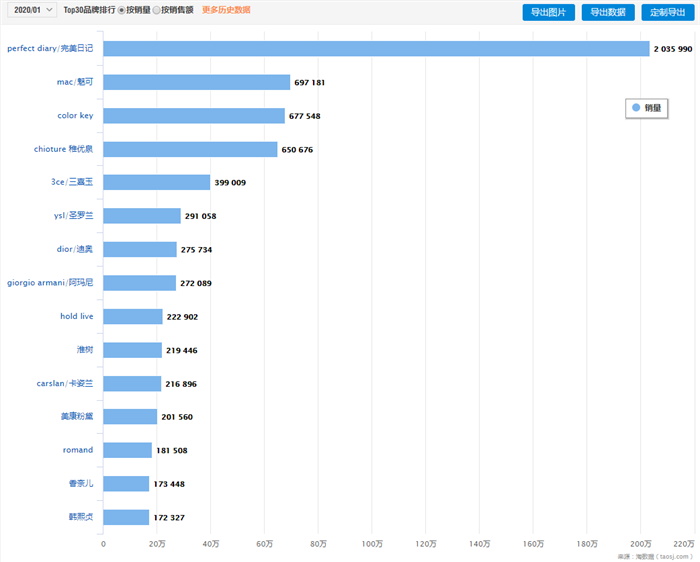700x562 pixels.
Task: Click the bar valued 172 327
Action: tap(126, 517)
